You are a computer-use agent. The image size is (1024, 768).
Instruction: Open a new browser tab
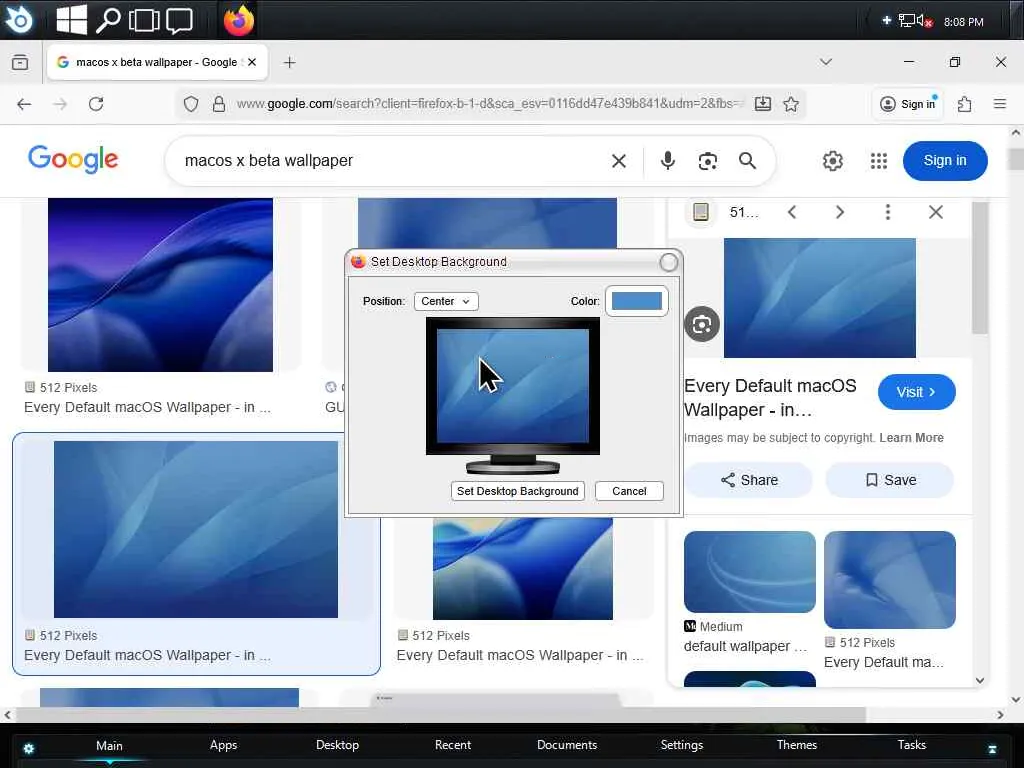(x=289, y=62)
